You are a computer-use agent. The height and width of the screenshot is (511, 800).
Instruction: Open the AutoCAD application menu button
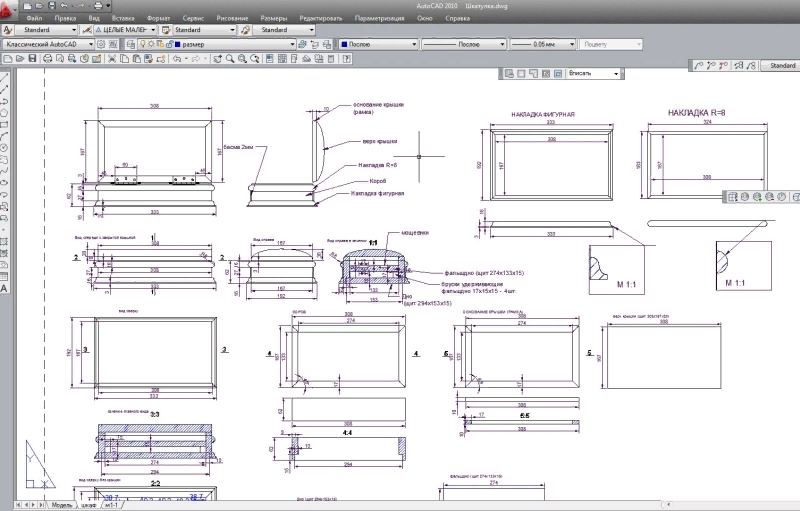coord(8,9)
